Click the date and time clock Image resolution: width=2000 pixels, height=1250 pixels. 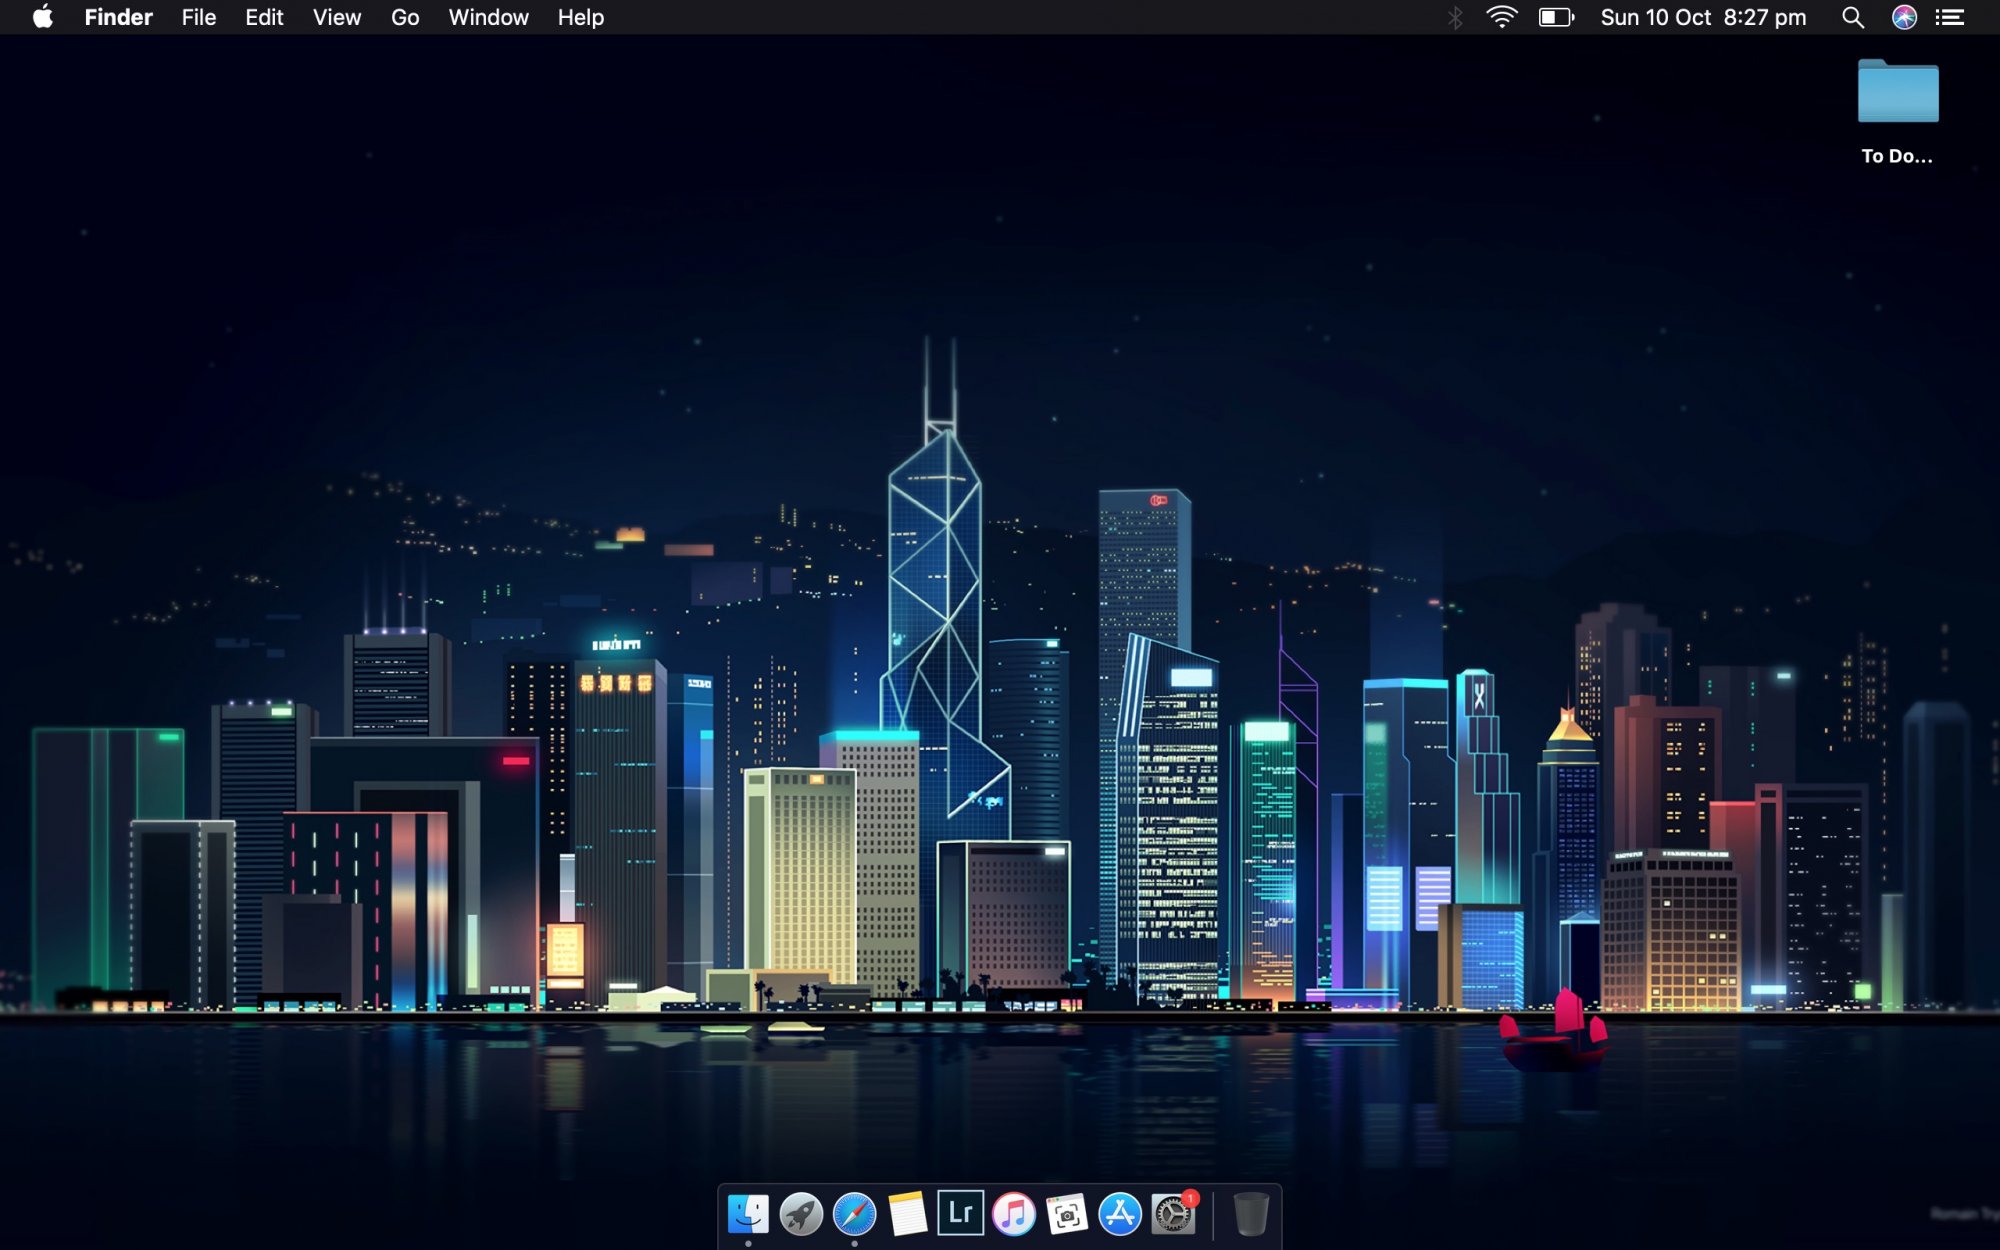pyautogui.click(x=1703, y=17)
